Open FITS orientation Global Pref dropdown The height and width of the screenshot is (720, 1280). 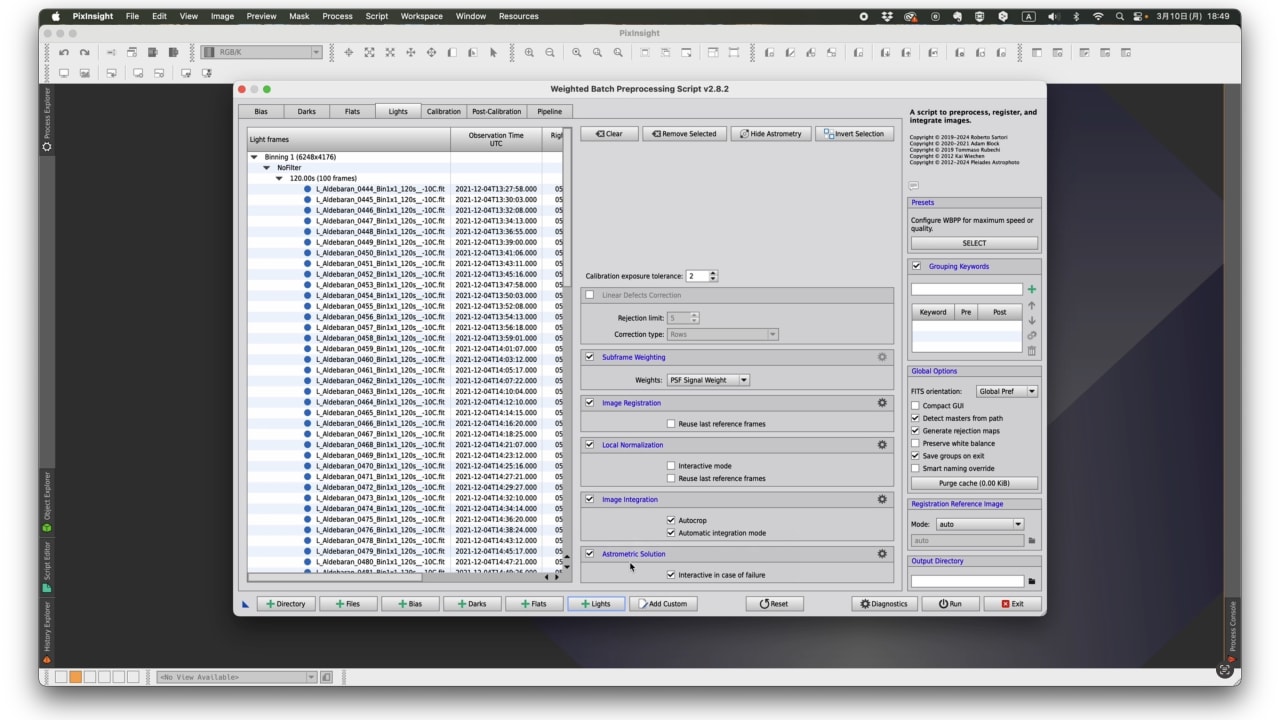tap(1007, 392)
